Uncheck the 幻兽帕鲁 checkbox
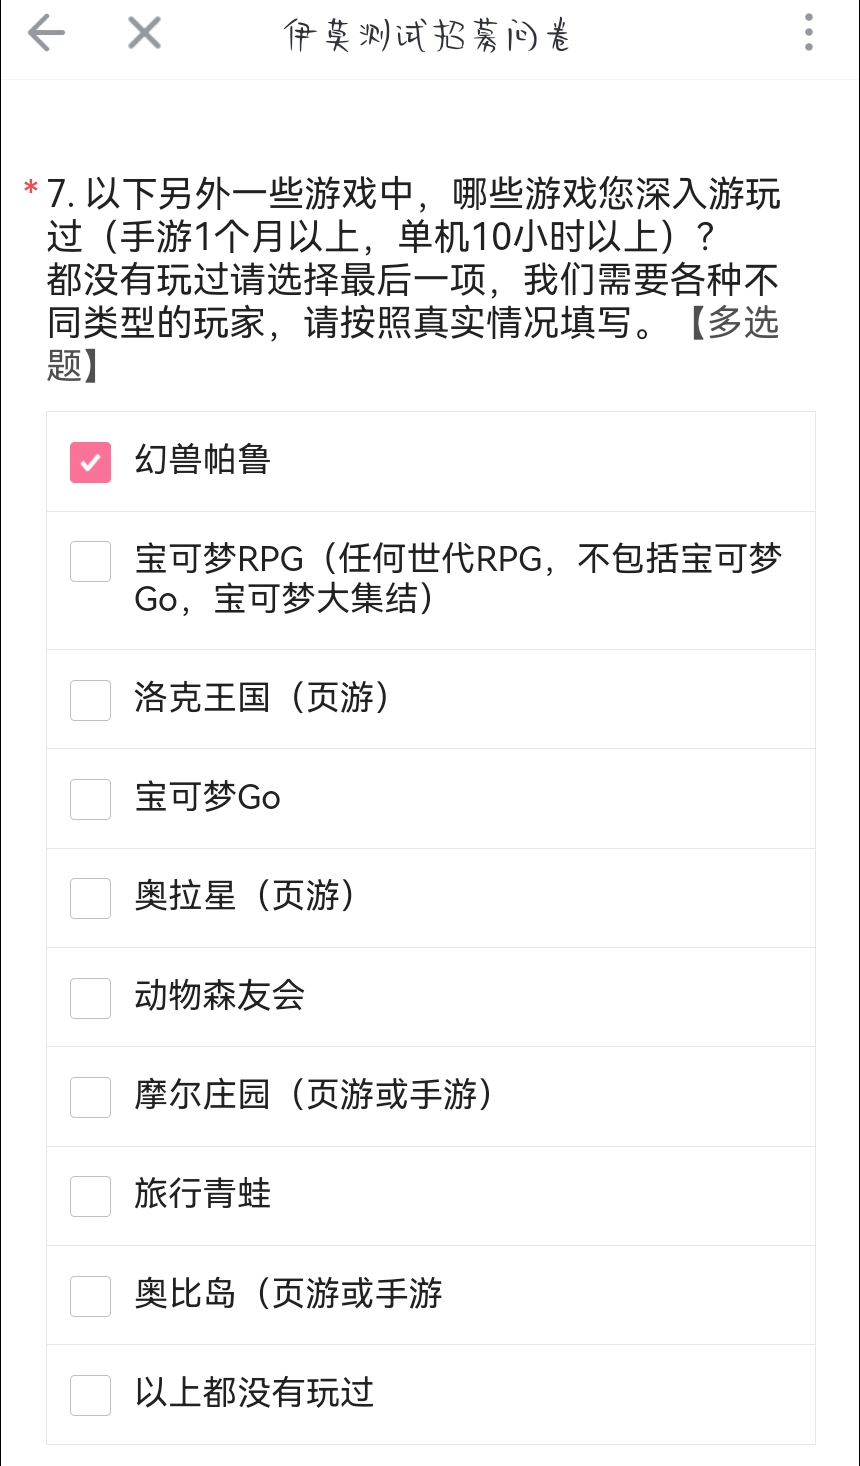The height and width of the screenshot is (1466, 860). [x=90, y=462]
